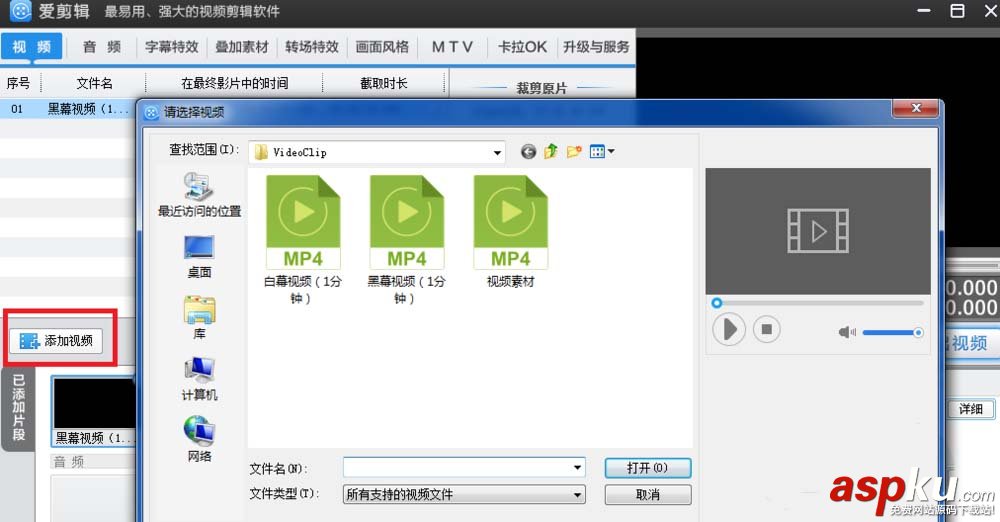Select the 黑幕视频 thumbnail in added clips
The width and height of the screenshot is (1000, 522).
pos(94,411)
